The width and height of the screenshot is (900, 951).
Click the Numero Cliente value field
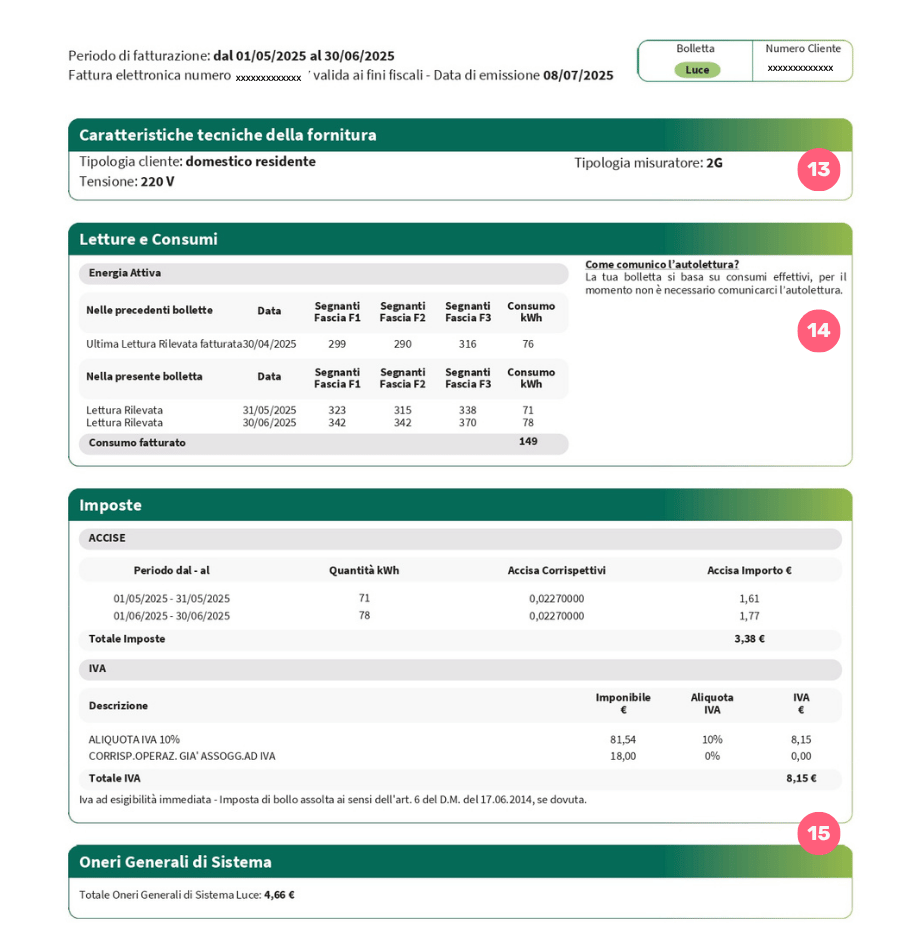pos(800,68)
